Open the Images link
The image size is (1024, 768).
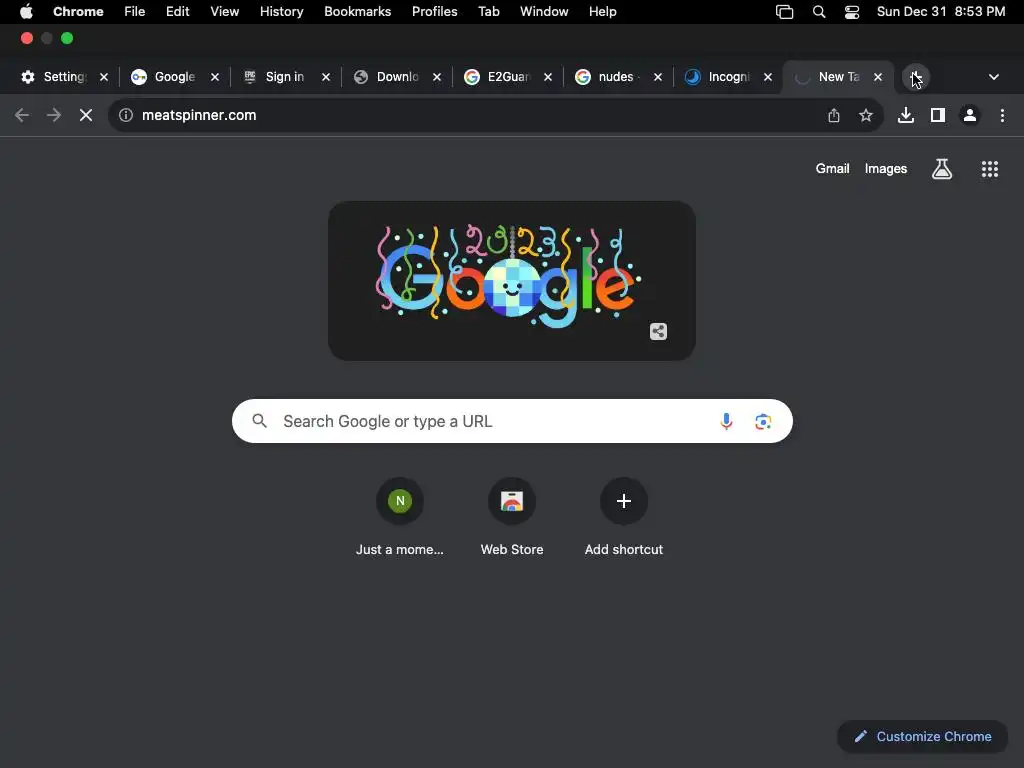(886, 168)
